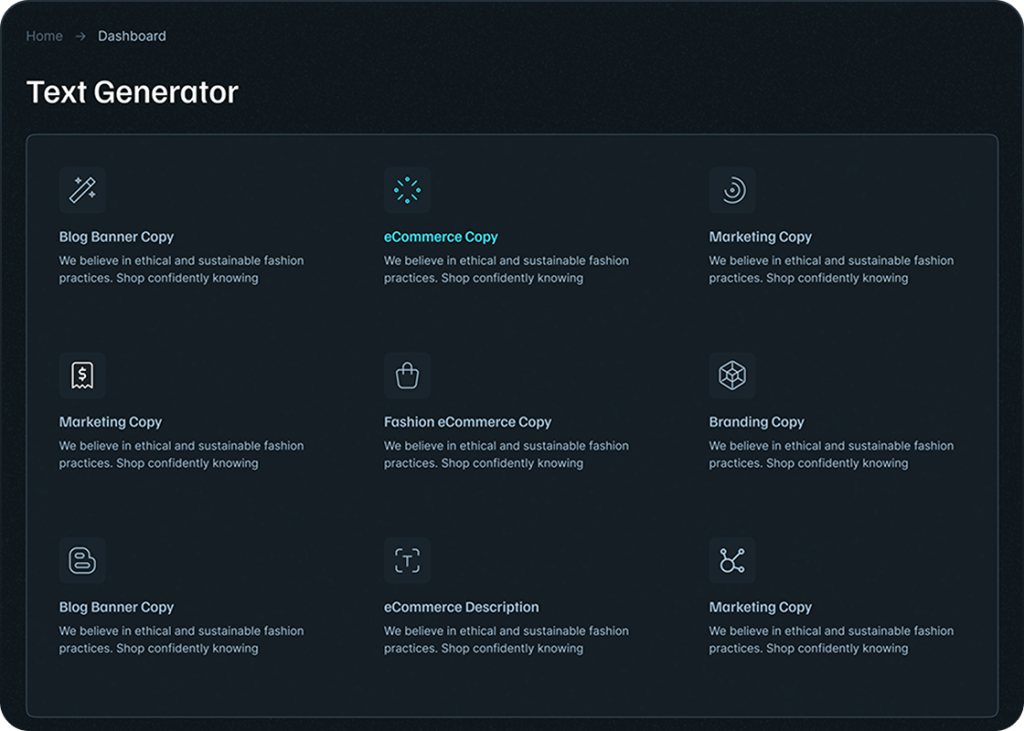Screen dimensions: 1024x731
Task: Click the geometric cube icon above Branding Copy
Action: (732, 375)
